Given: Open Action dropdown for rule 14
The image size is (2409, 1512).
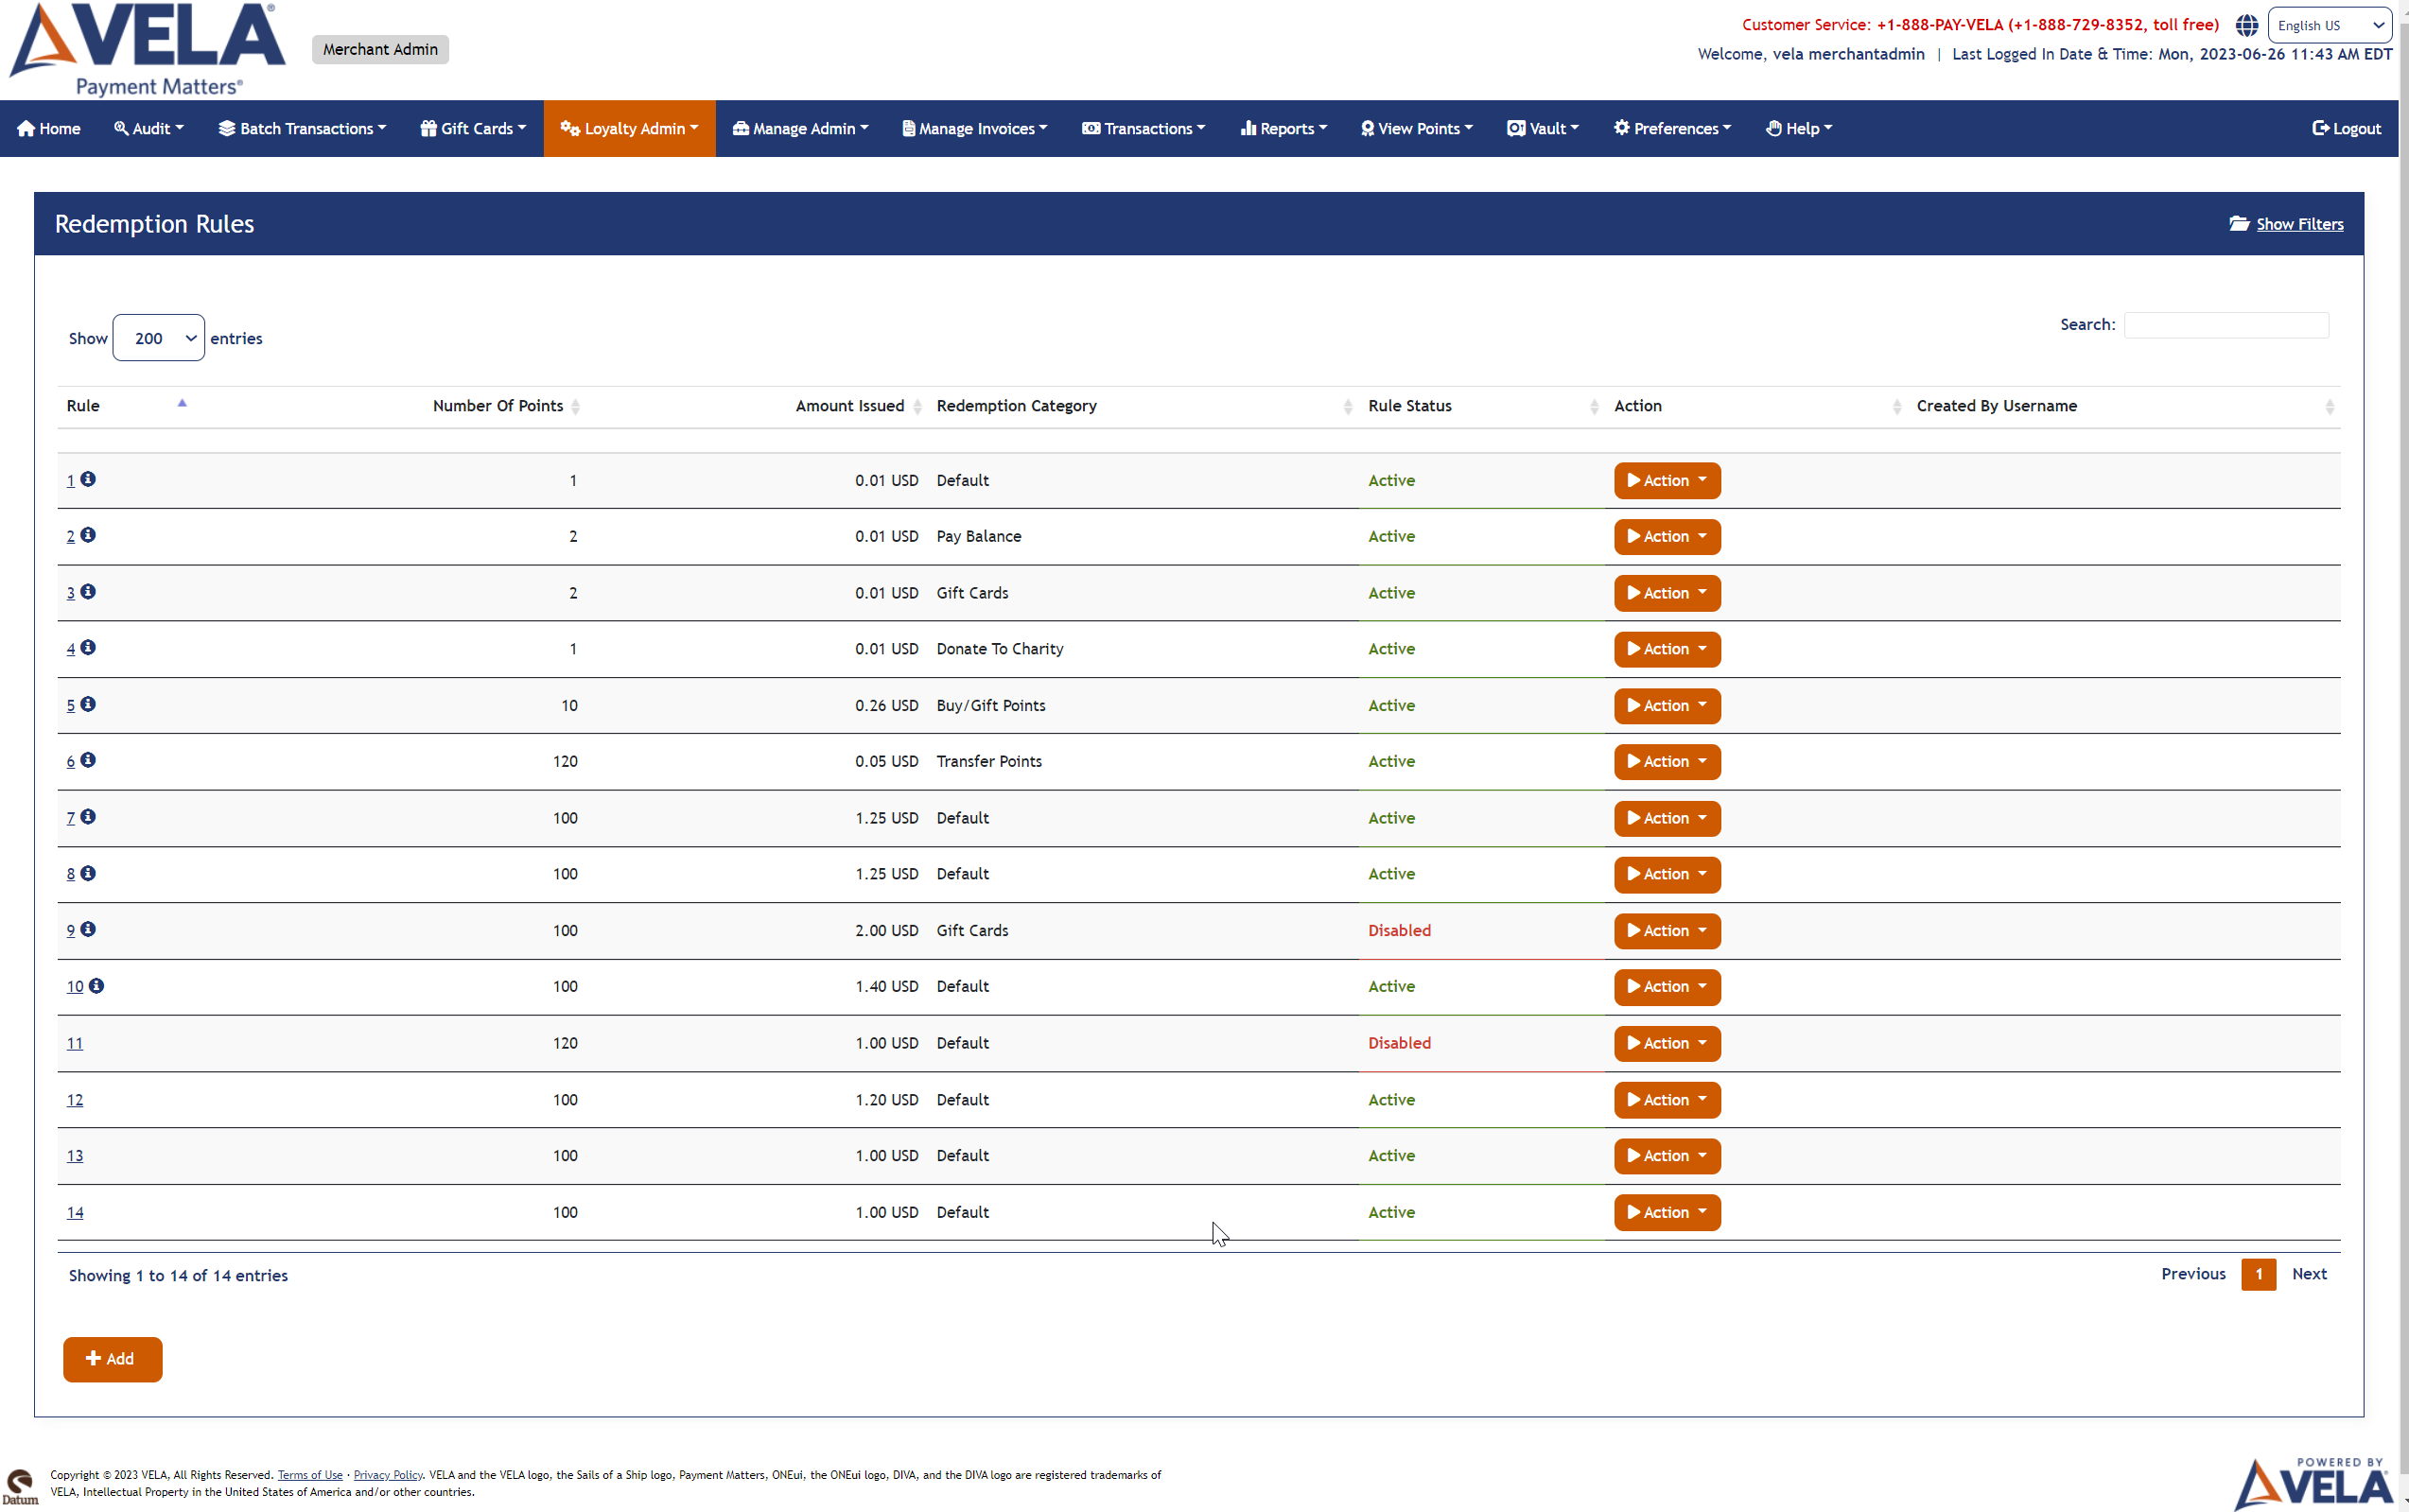Looking at the screenshot, I should click(1667, 1212).
